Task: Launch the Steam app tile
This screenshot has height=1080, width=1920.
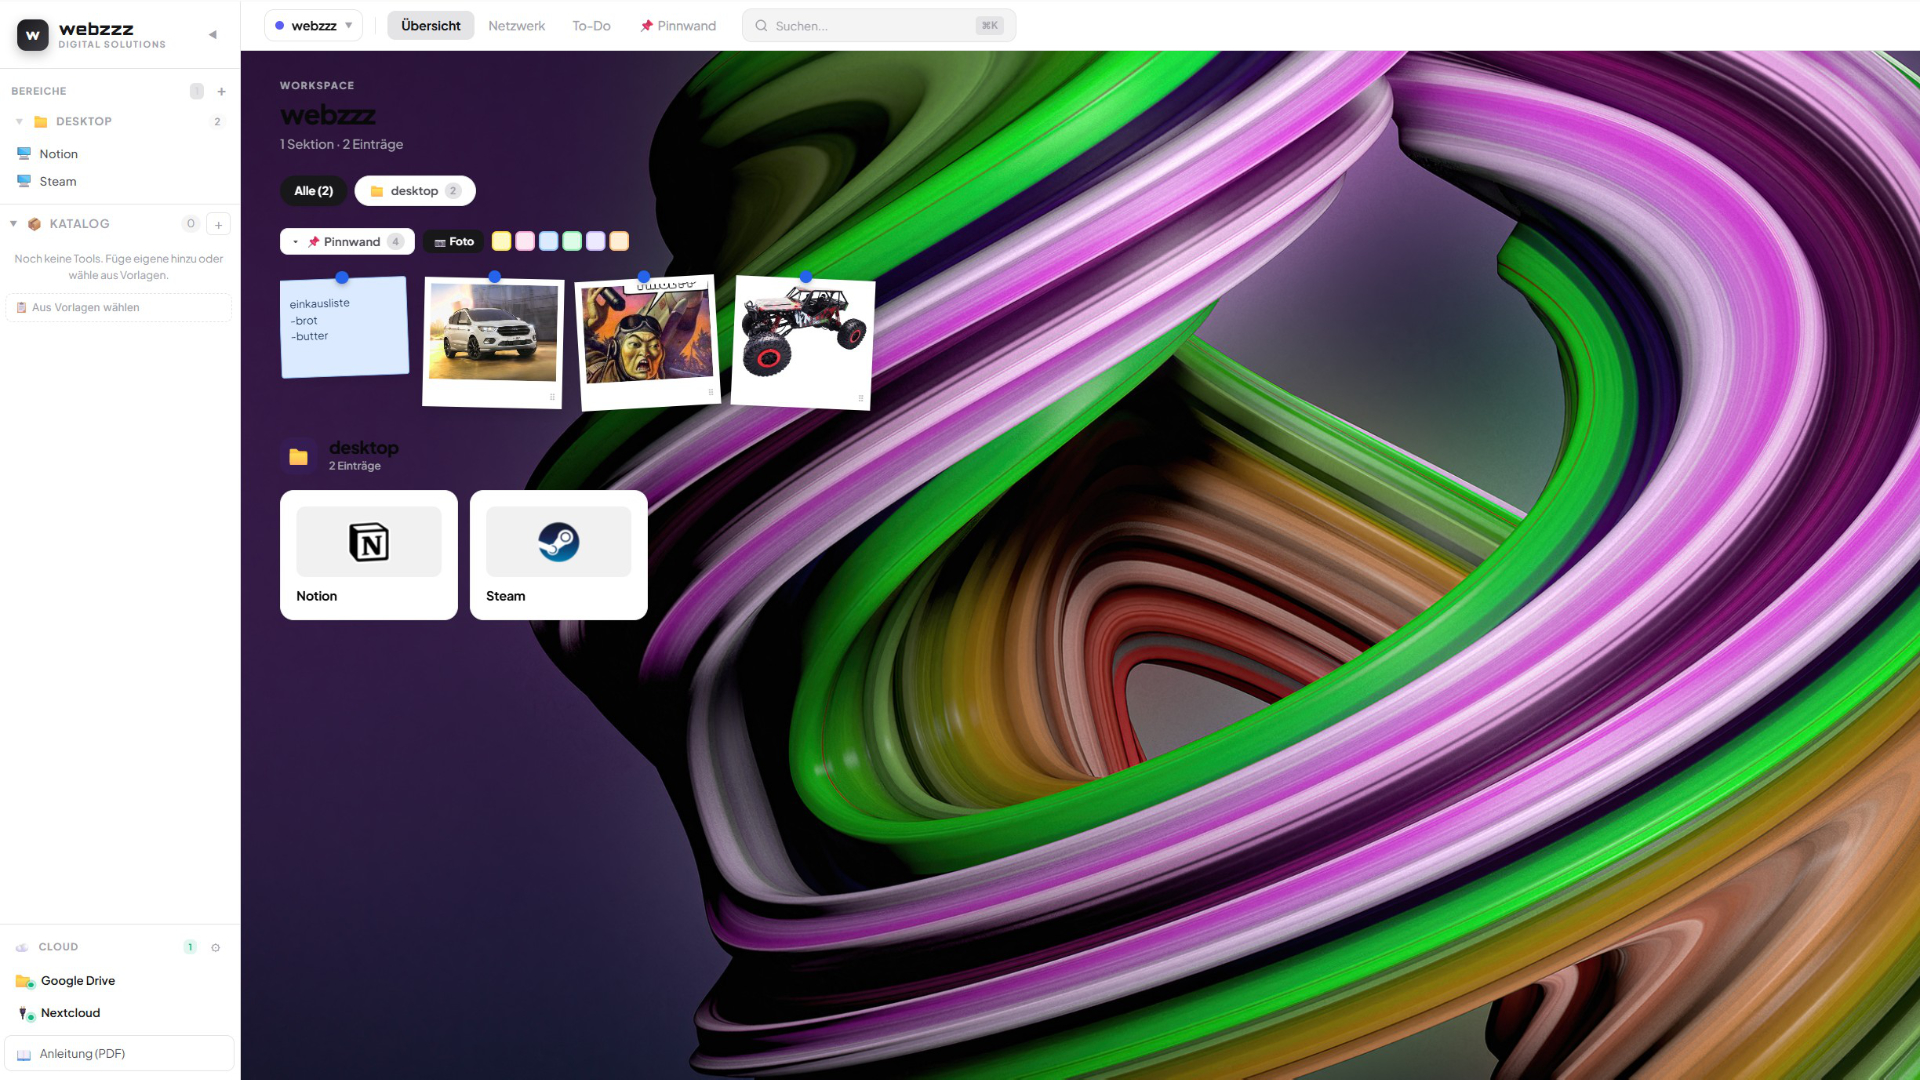Action: pyautogui.click(x=559, y=555)
